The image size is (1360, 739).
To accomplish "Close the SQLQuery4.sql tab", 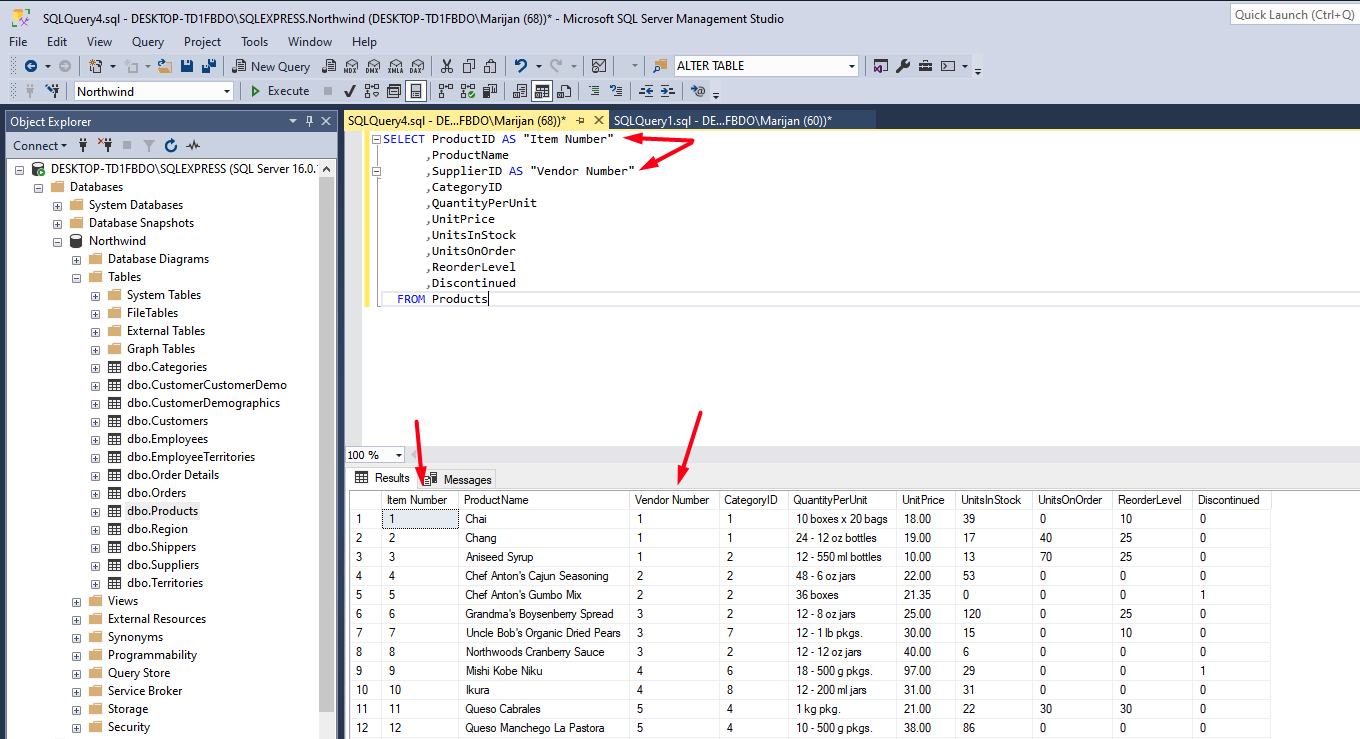I will [599, 120].
